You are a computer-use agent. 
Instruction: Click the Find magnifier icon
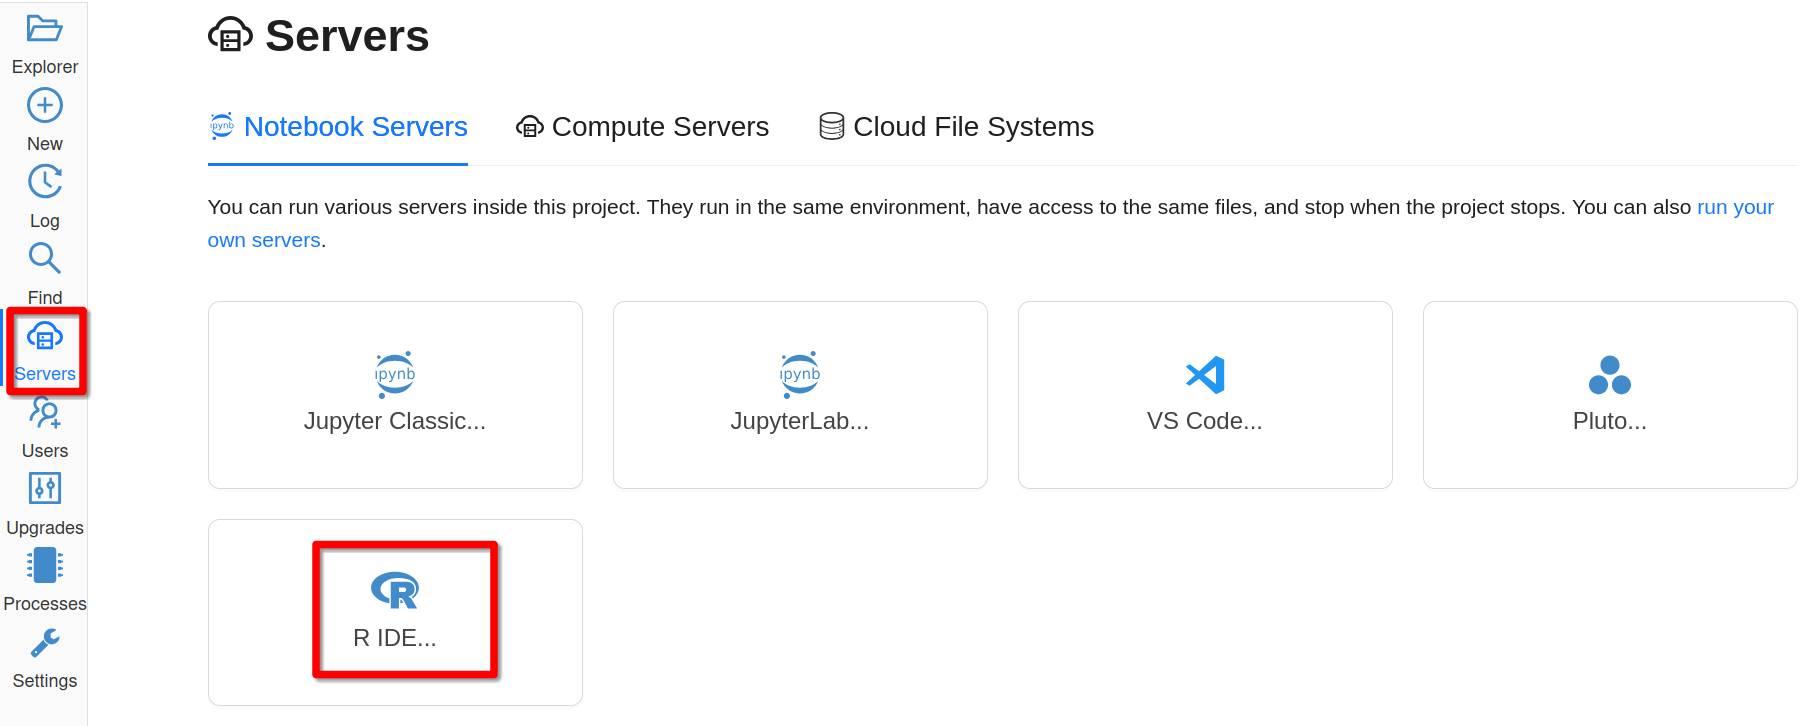coord(44,259)
